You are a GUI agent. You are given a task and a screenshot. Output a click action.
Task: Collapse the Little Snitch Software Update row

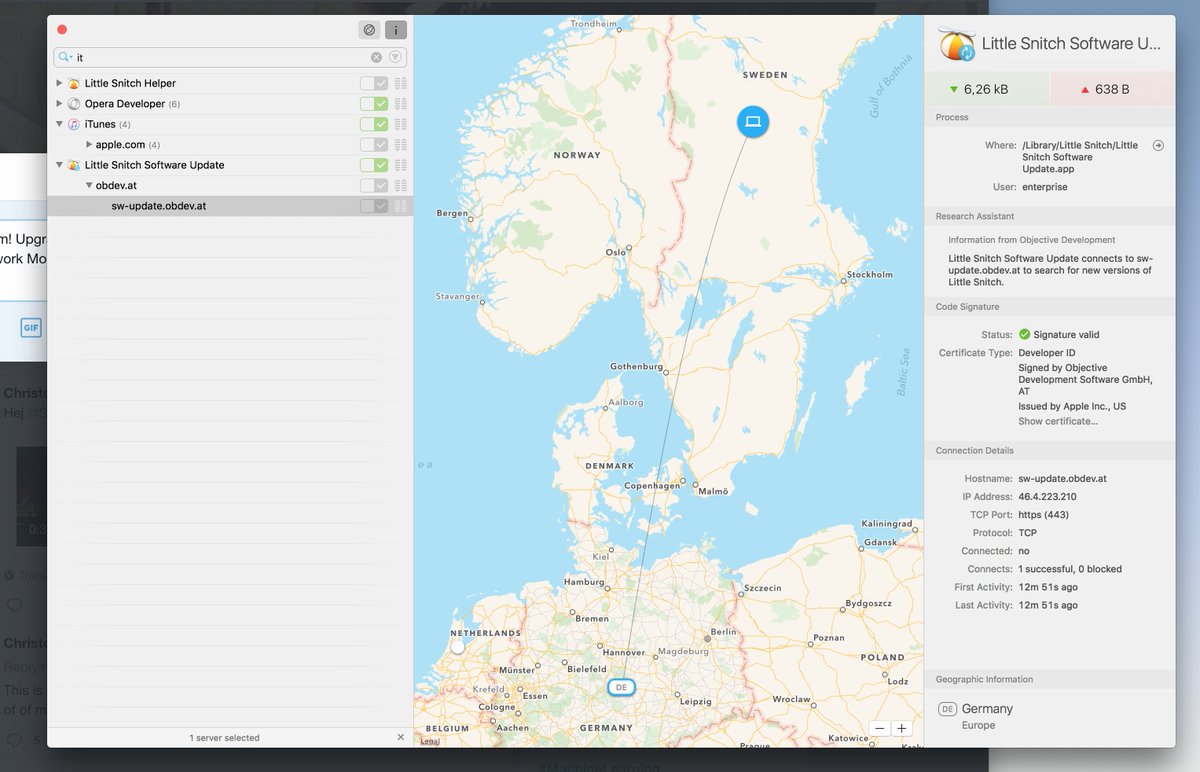click(x=59, y=165)
